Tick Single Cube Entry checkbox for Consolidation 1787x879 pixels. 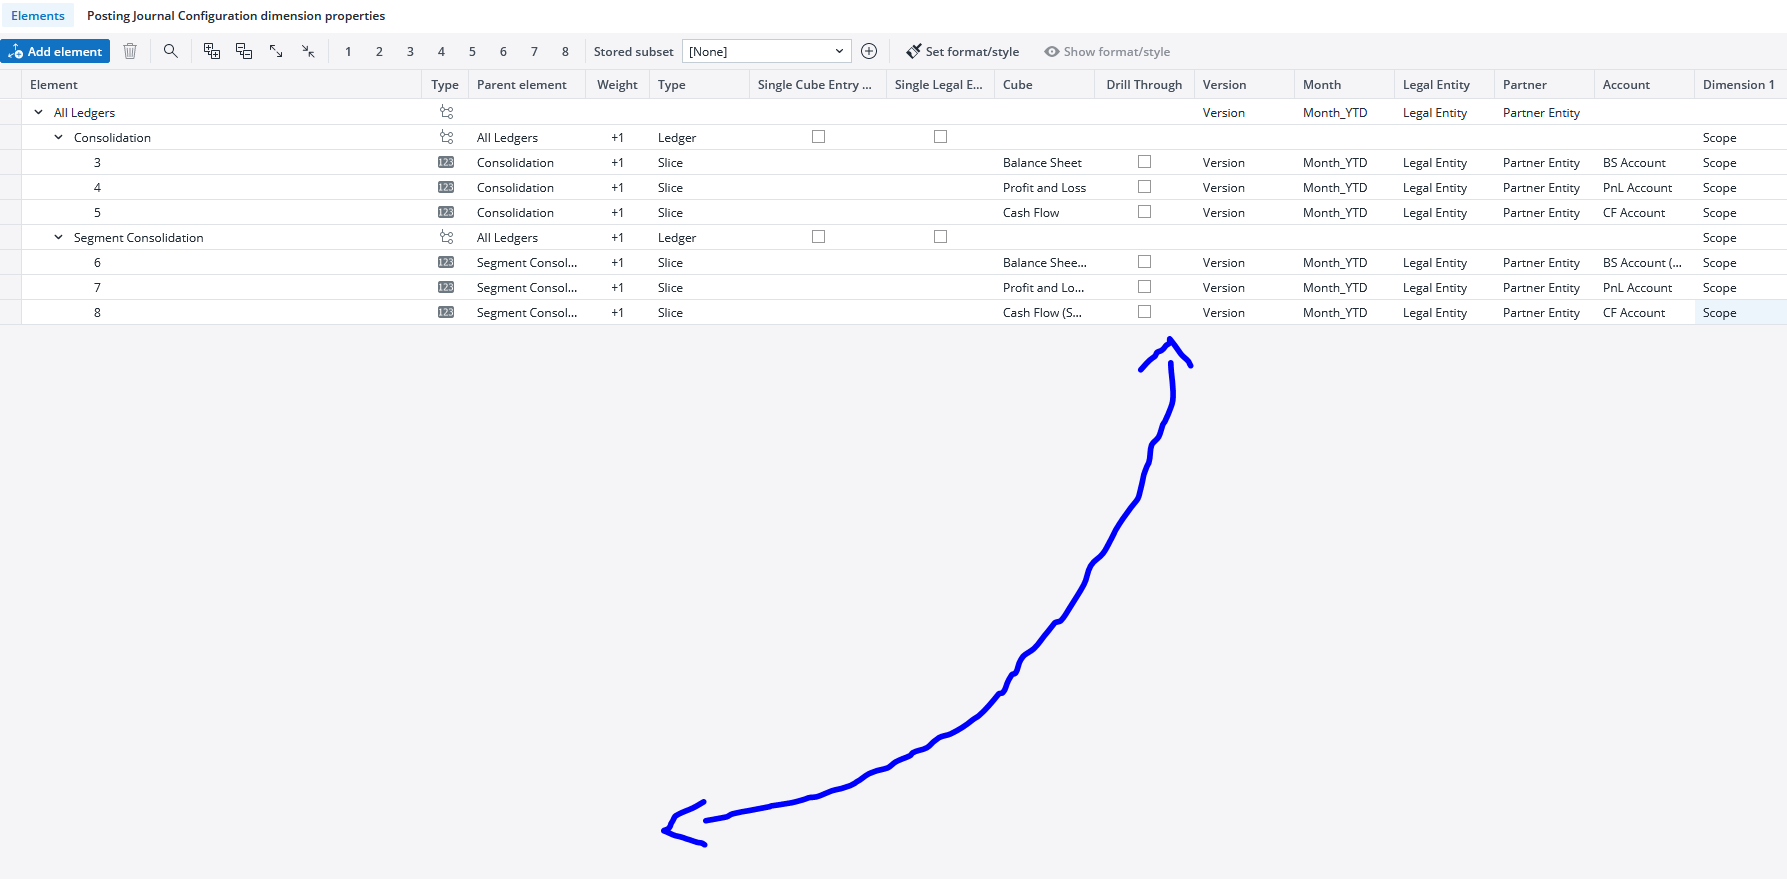[819, 137]
